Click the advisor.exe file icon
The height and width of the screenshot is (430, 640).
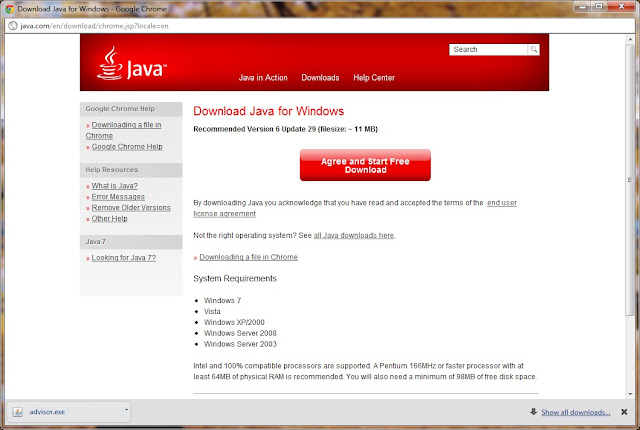tap(18, 412)
